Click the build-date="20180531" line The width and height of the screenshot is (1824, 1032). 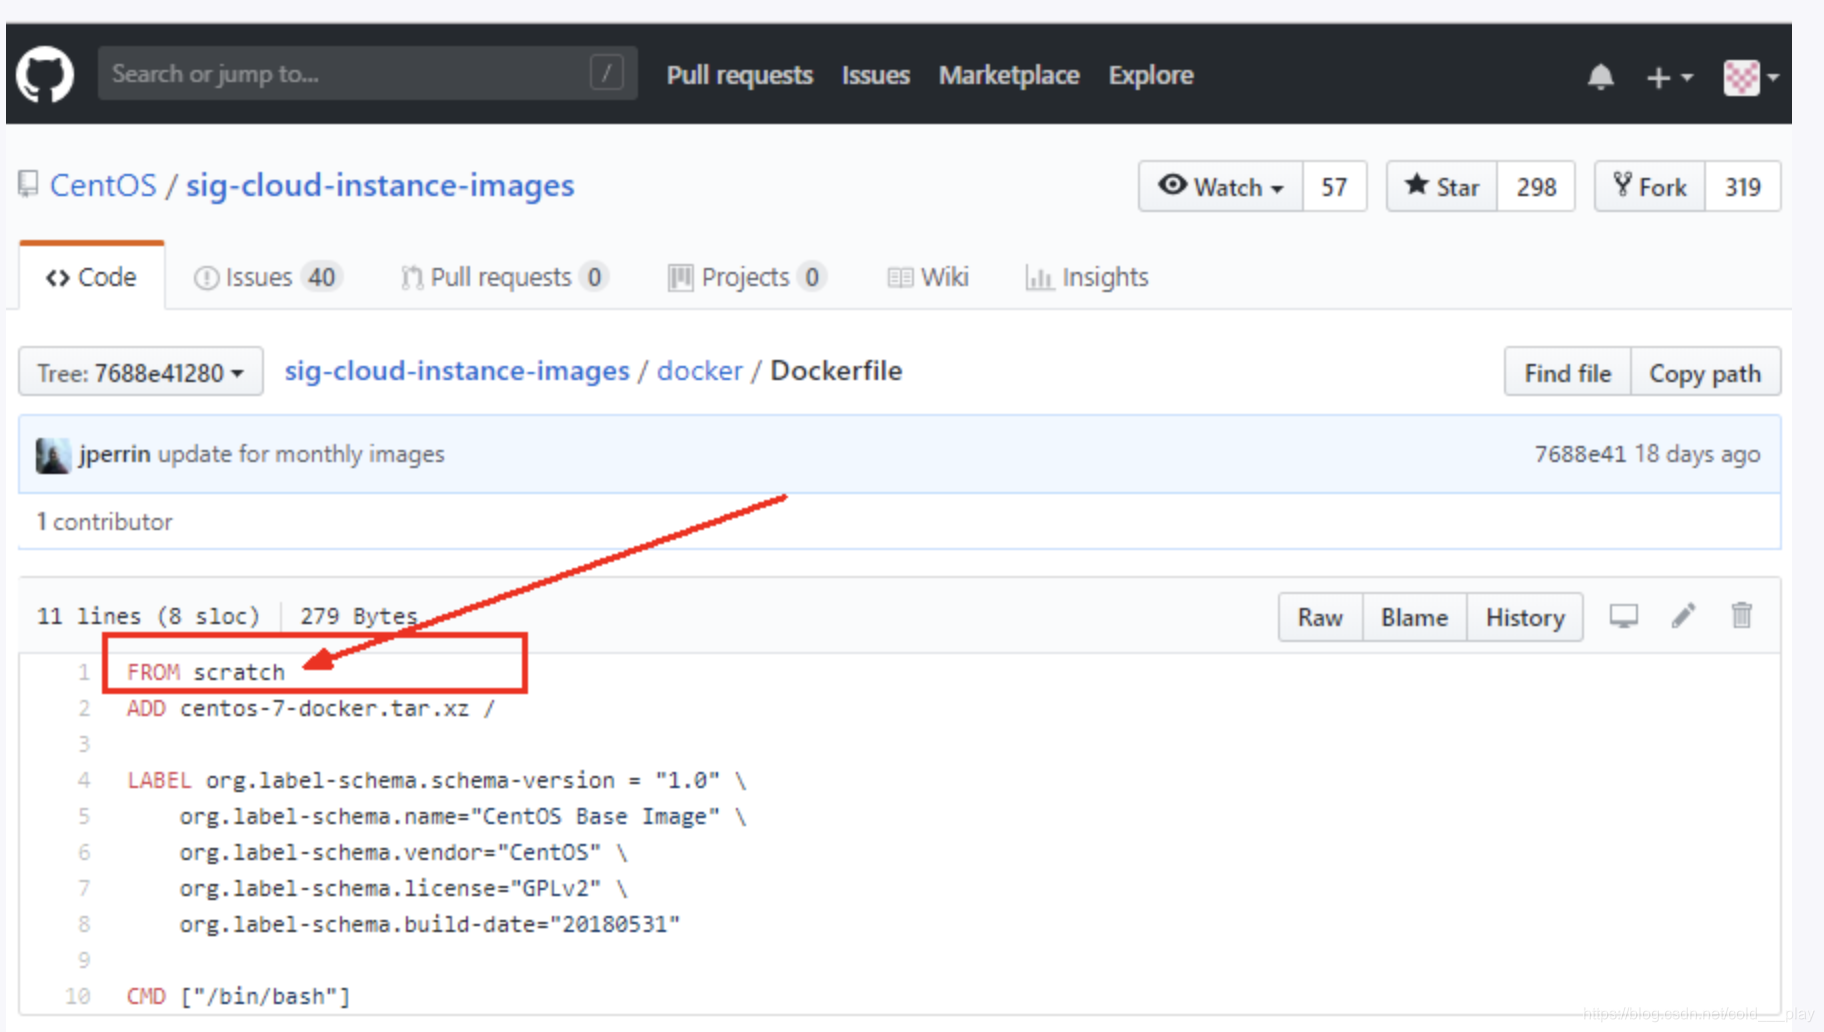click(430, 924)
